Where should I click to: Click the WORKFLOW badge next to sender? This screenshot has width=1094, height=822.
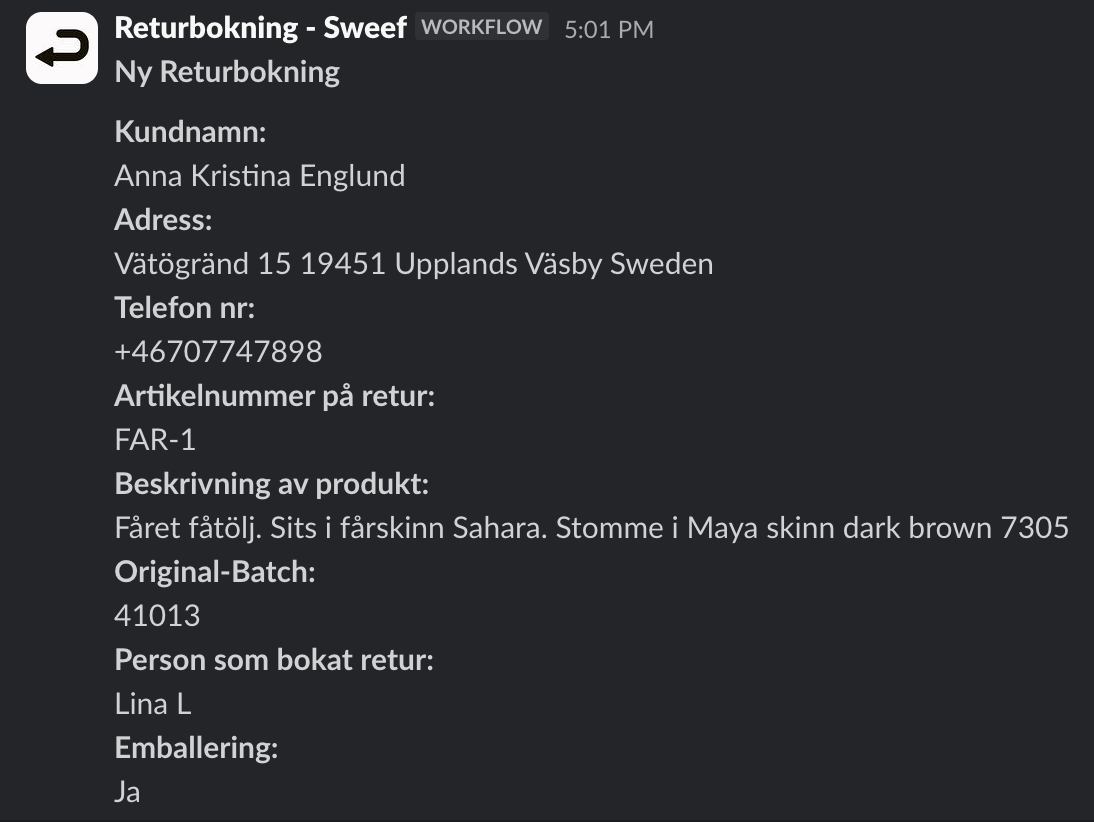(x=482, y=28)
